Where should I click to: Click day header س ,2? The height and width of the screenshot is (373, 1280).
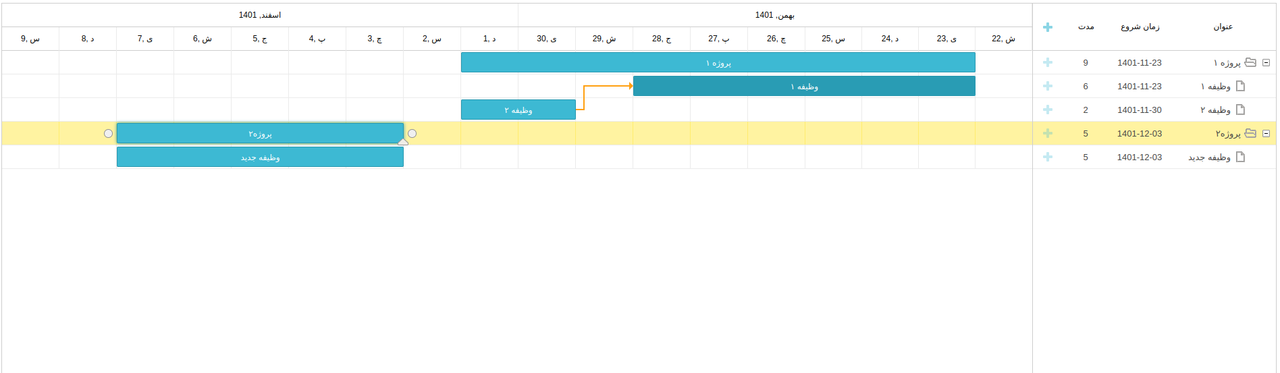(432, 39)
